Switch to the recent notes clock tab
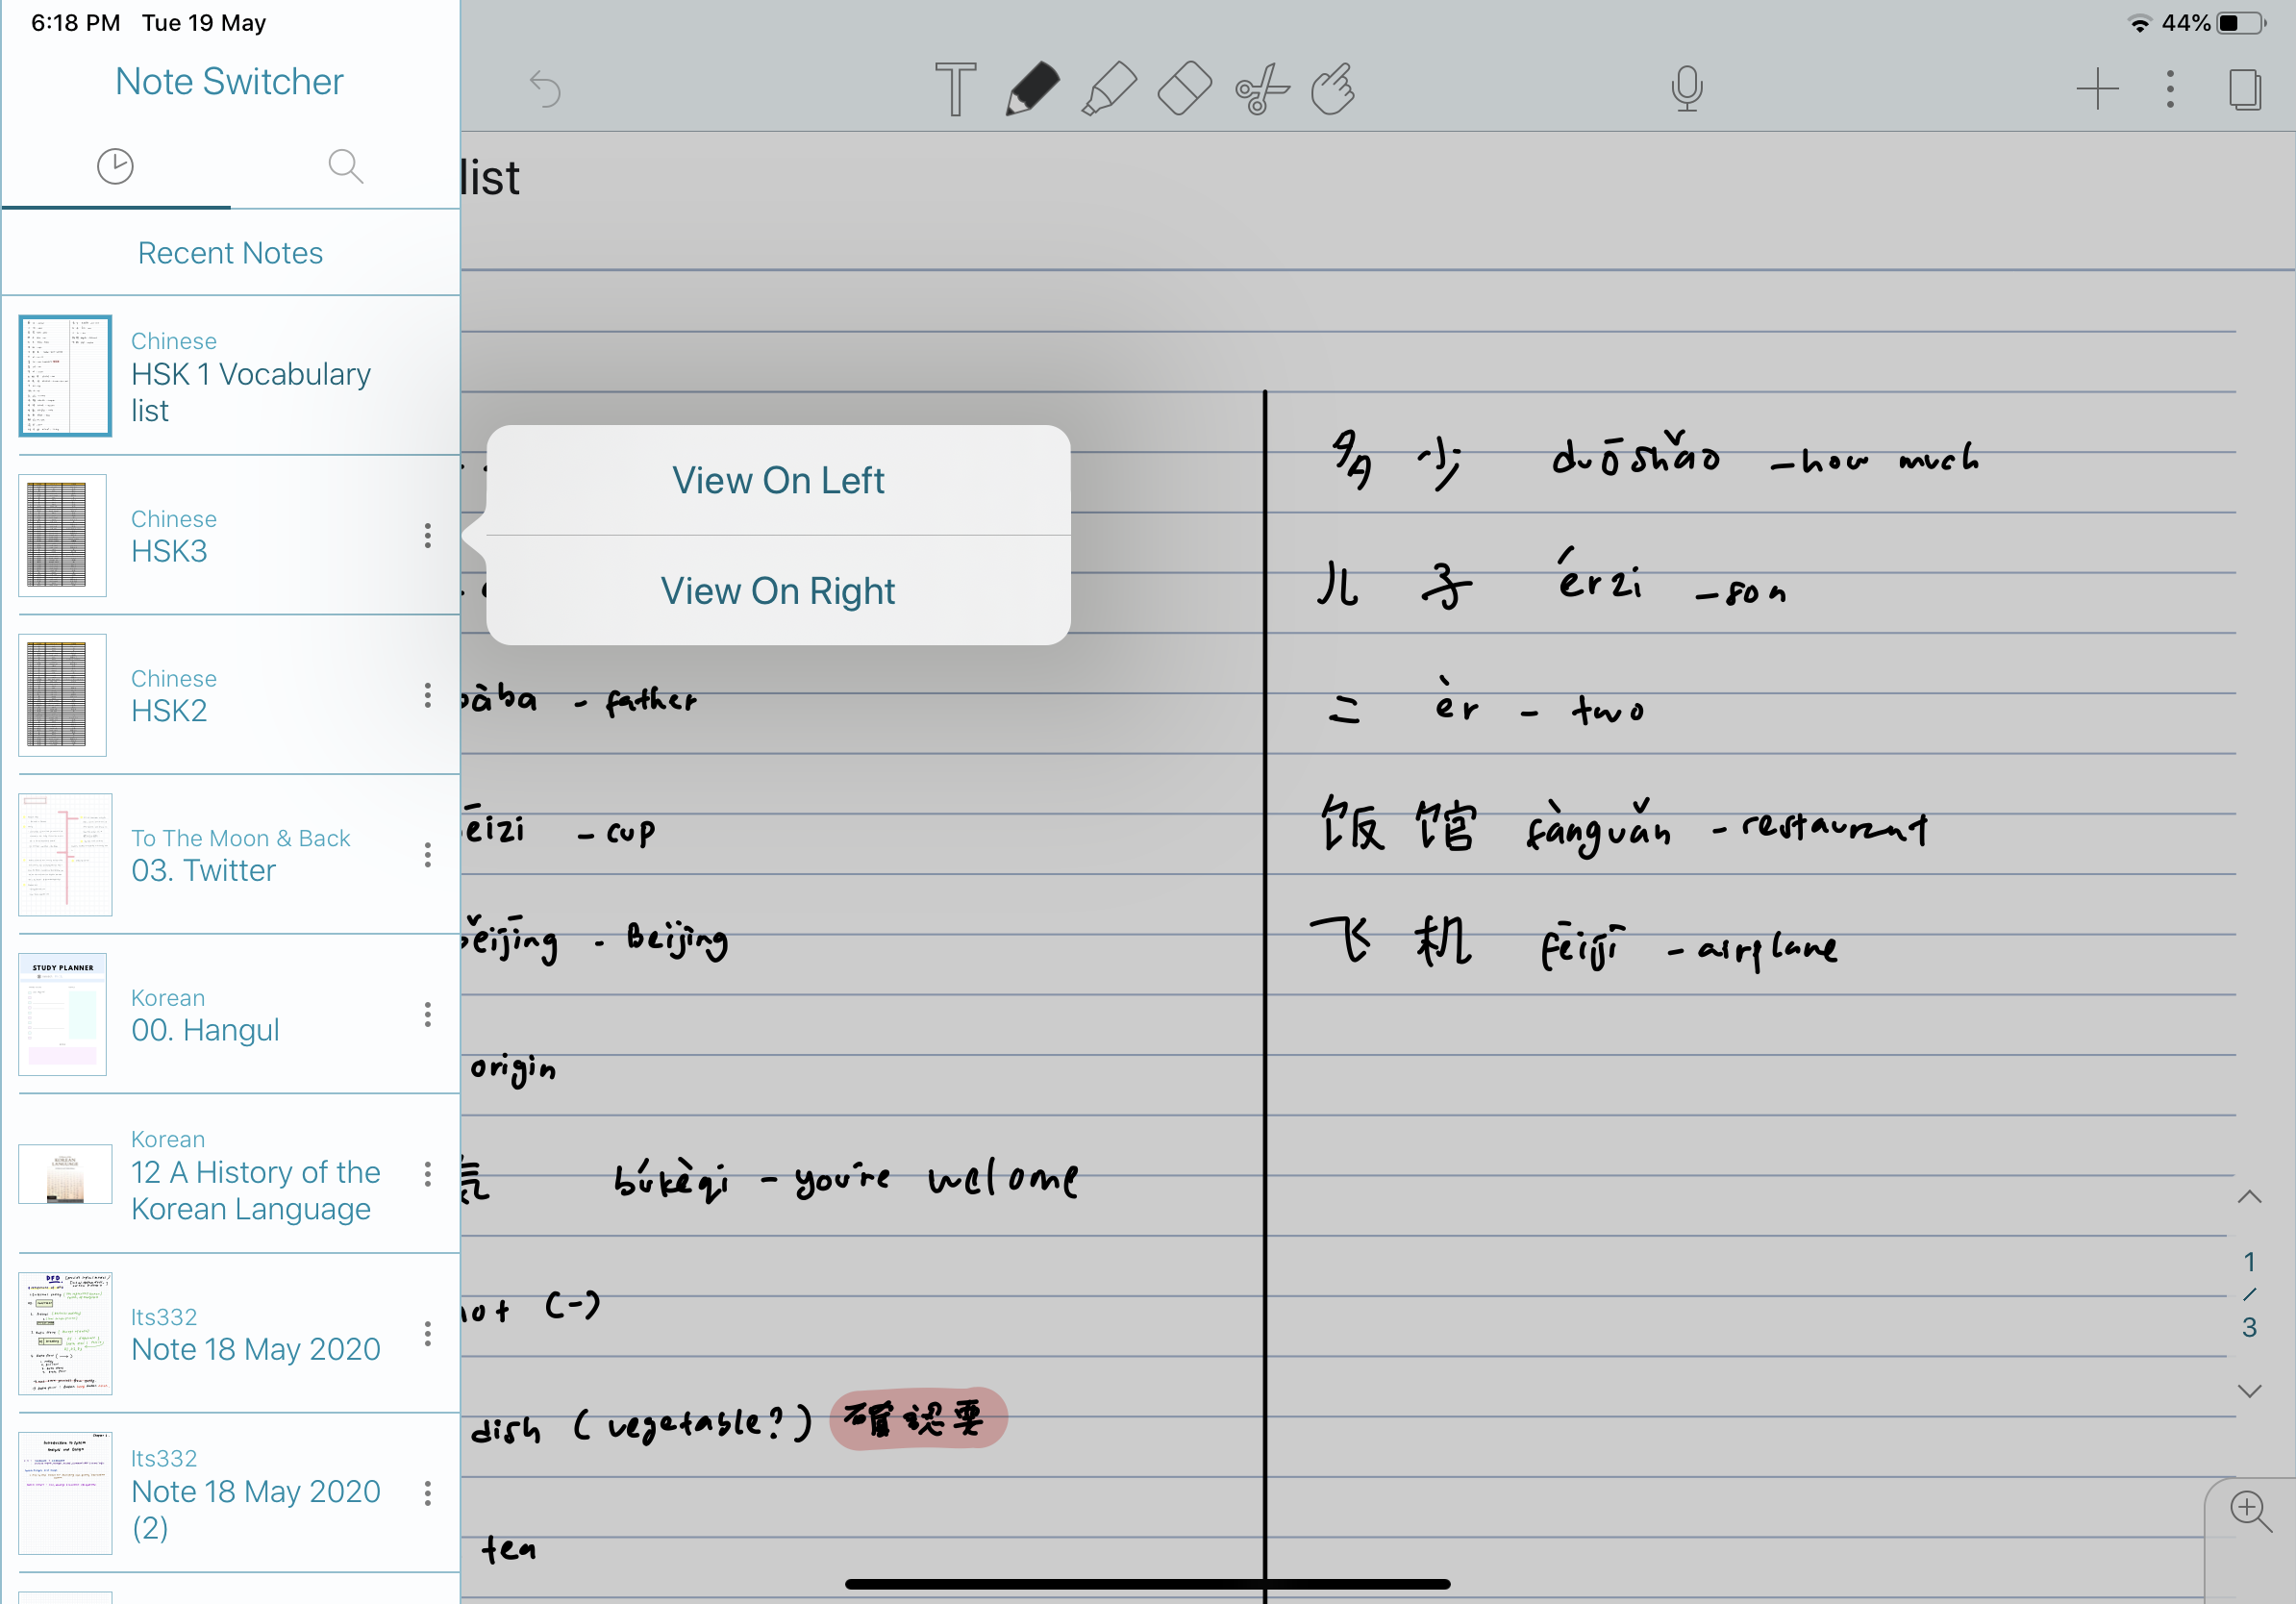2296x1604 pixels. tap(115, 166)
